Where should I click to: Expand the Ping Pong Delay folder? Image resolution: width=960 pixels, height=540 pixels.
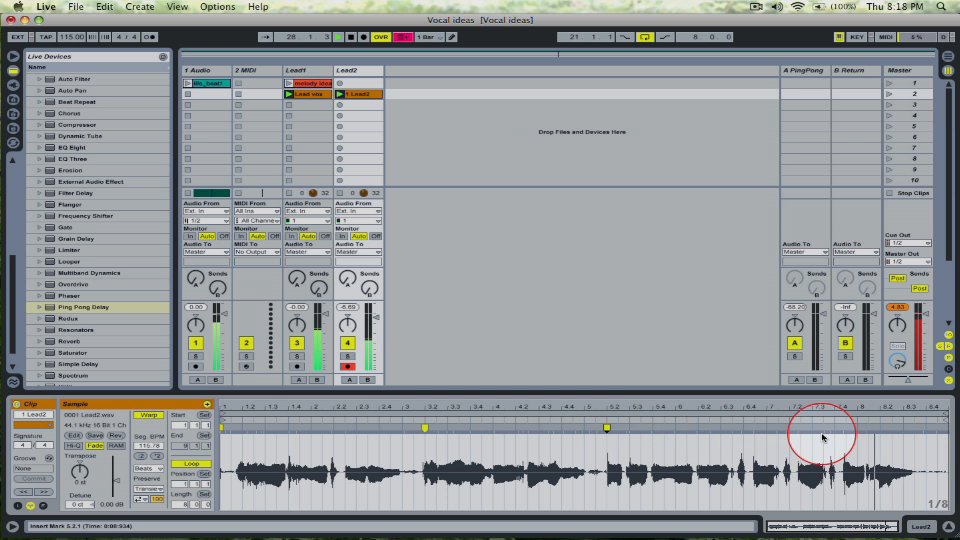[x=39, y=307]
